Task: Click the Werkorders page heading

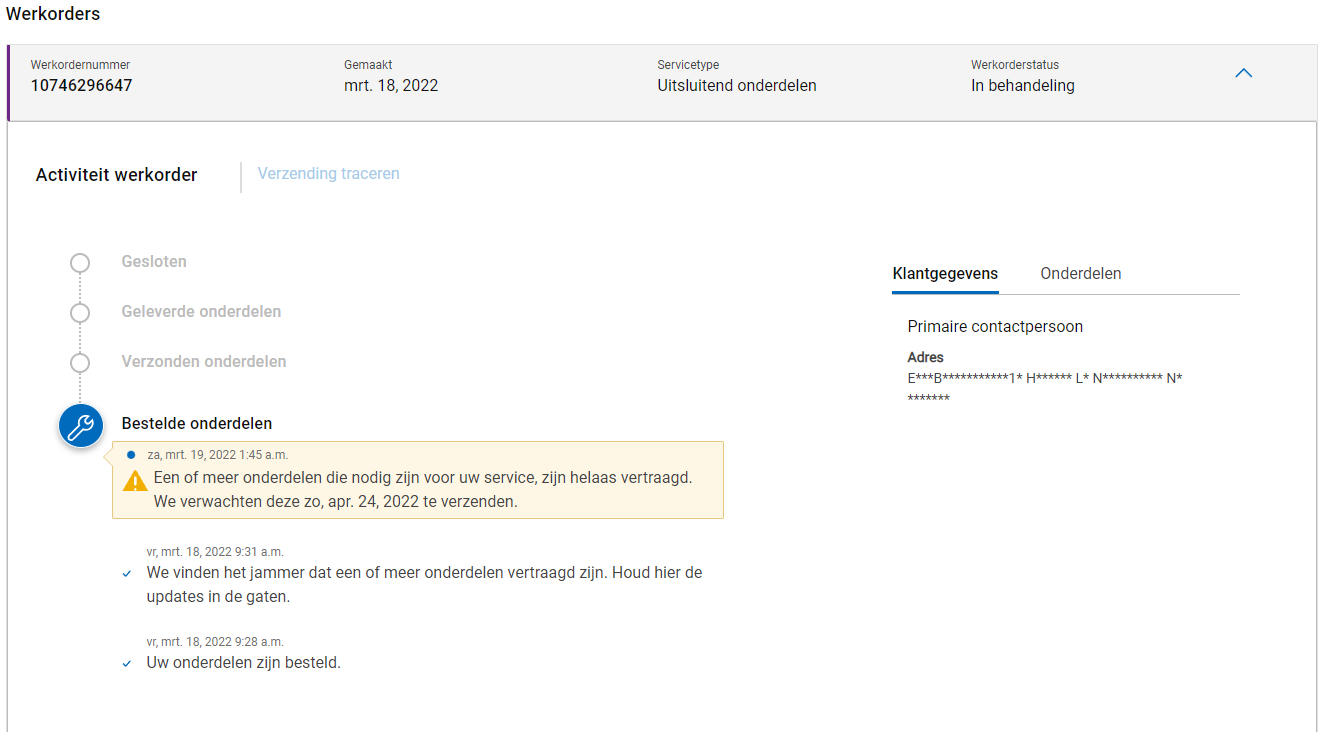Action: tap(53, 14)
